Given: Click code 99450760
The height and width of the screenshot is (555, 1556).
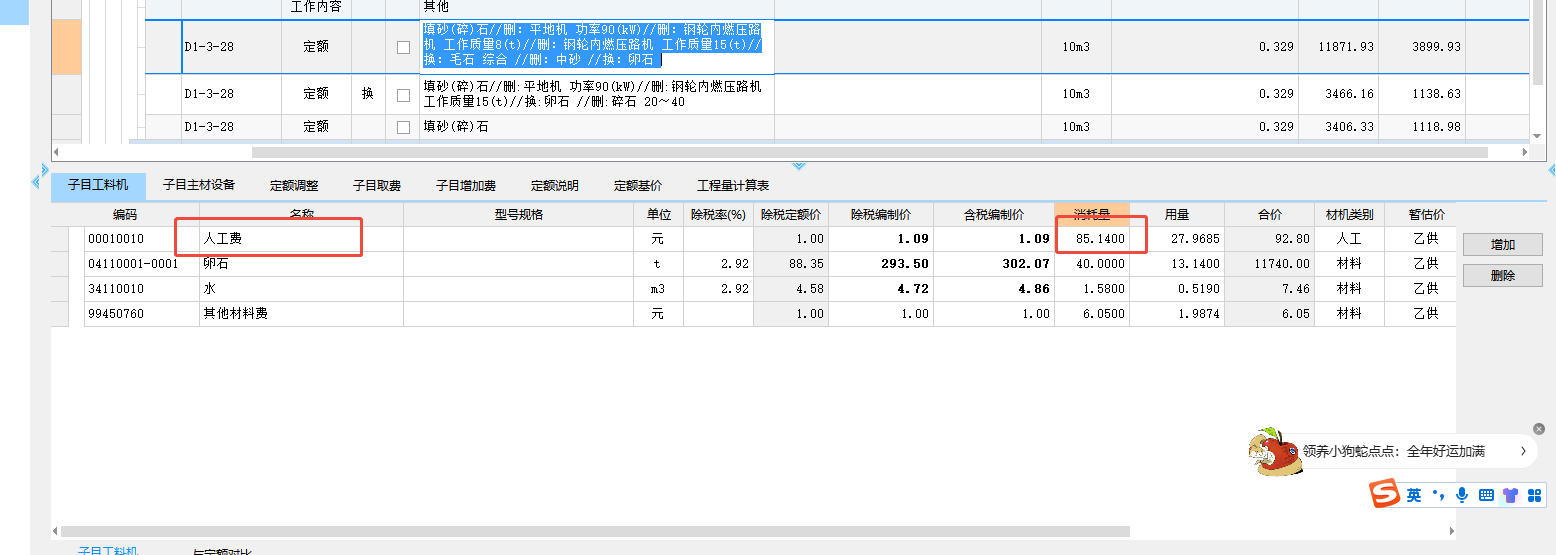Looking at the screenshot, I should tap(142, 314).
